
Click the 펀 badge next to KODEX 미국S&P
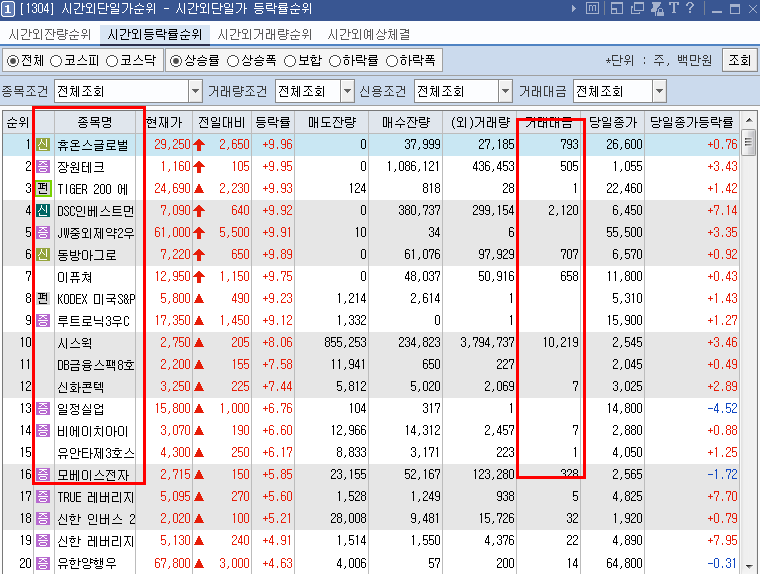point(43,299)
